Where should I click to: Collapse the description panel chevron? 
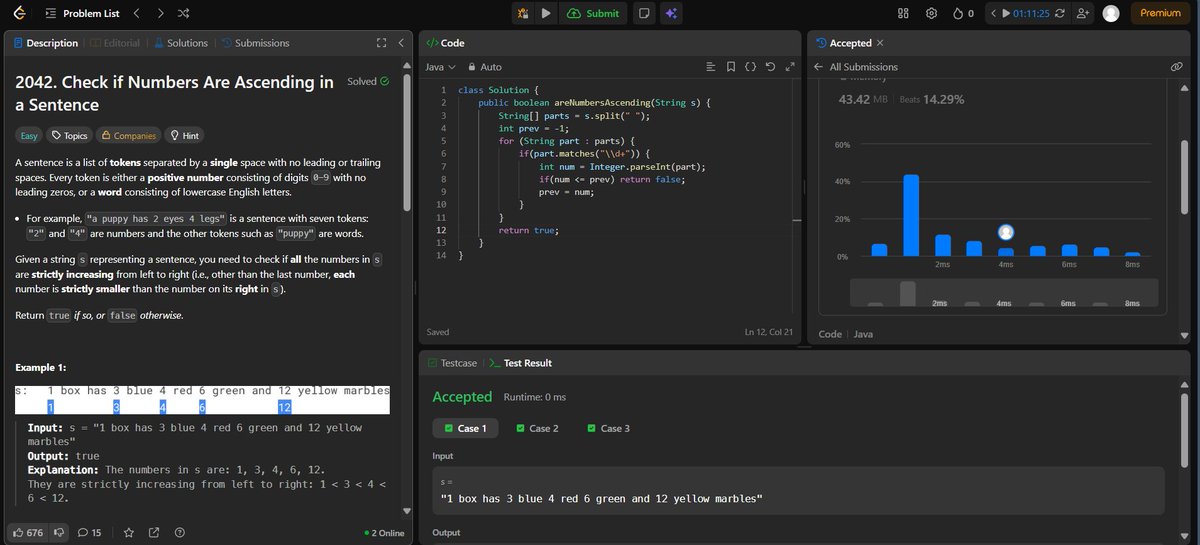(400, 43)
